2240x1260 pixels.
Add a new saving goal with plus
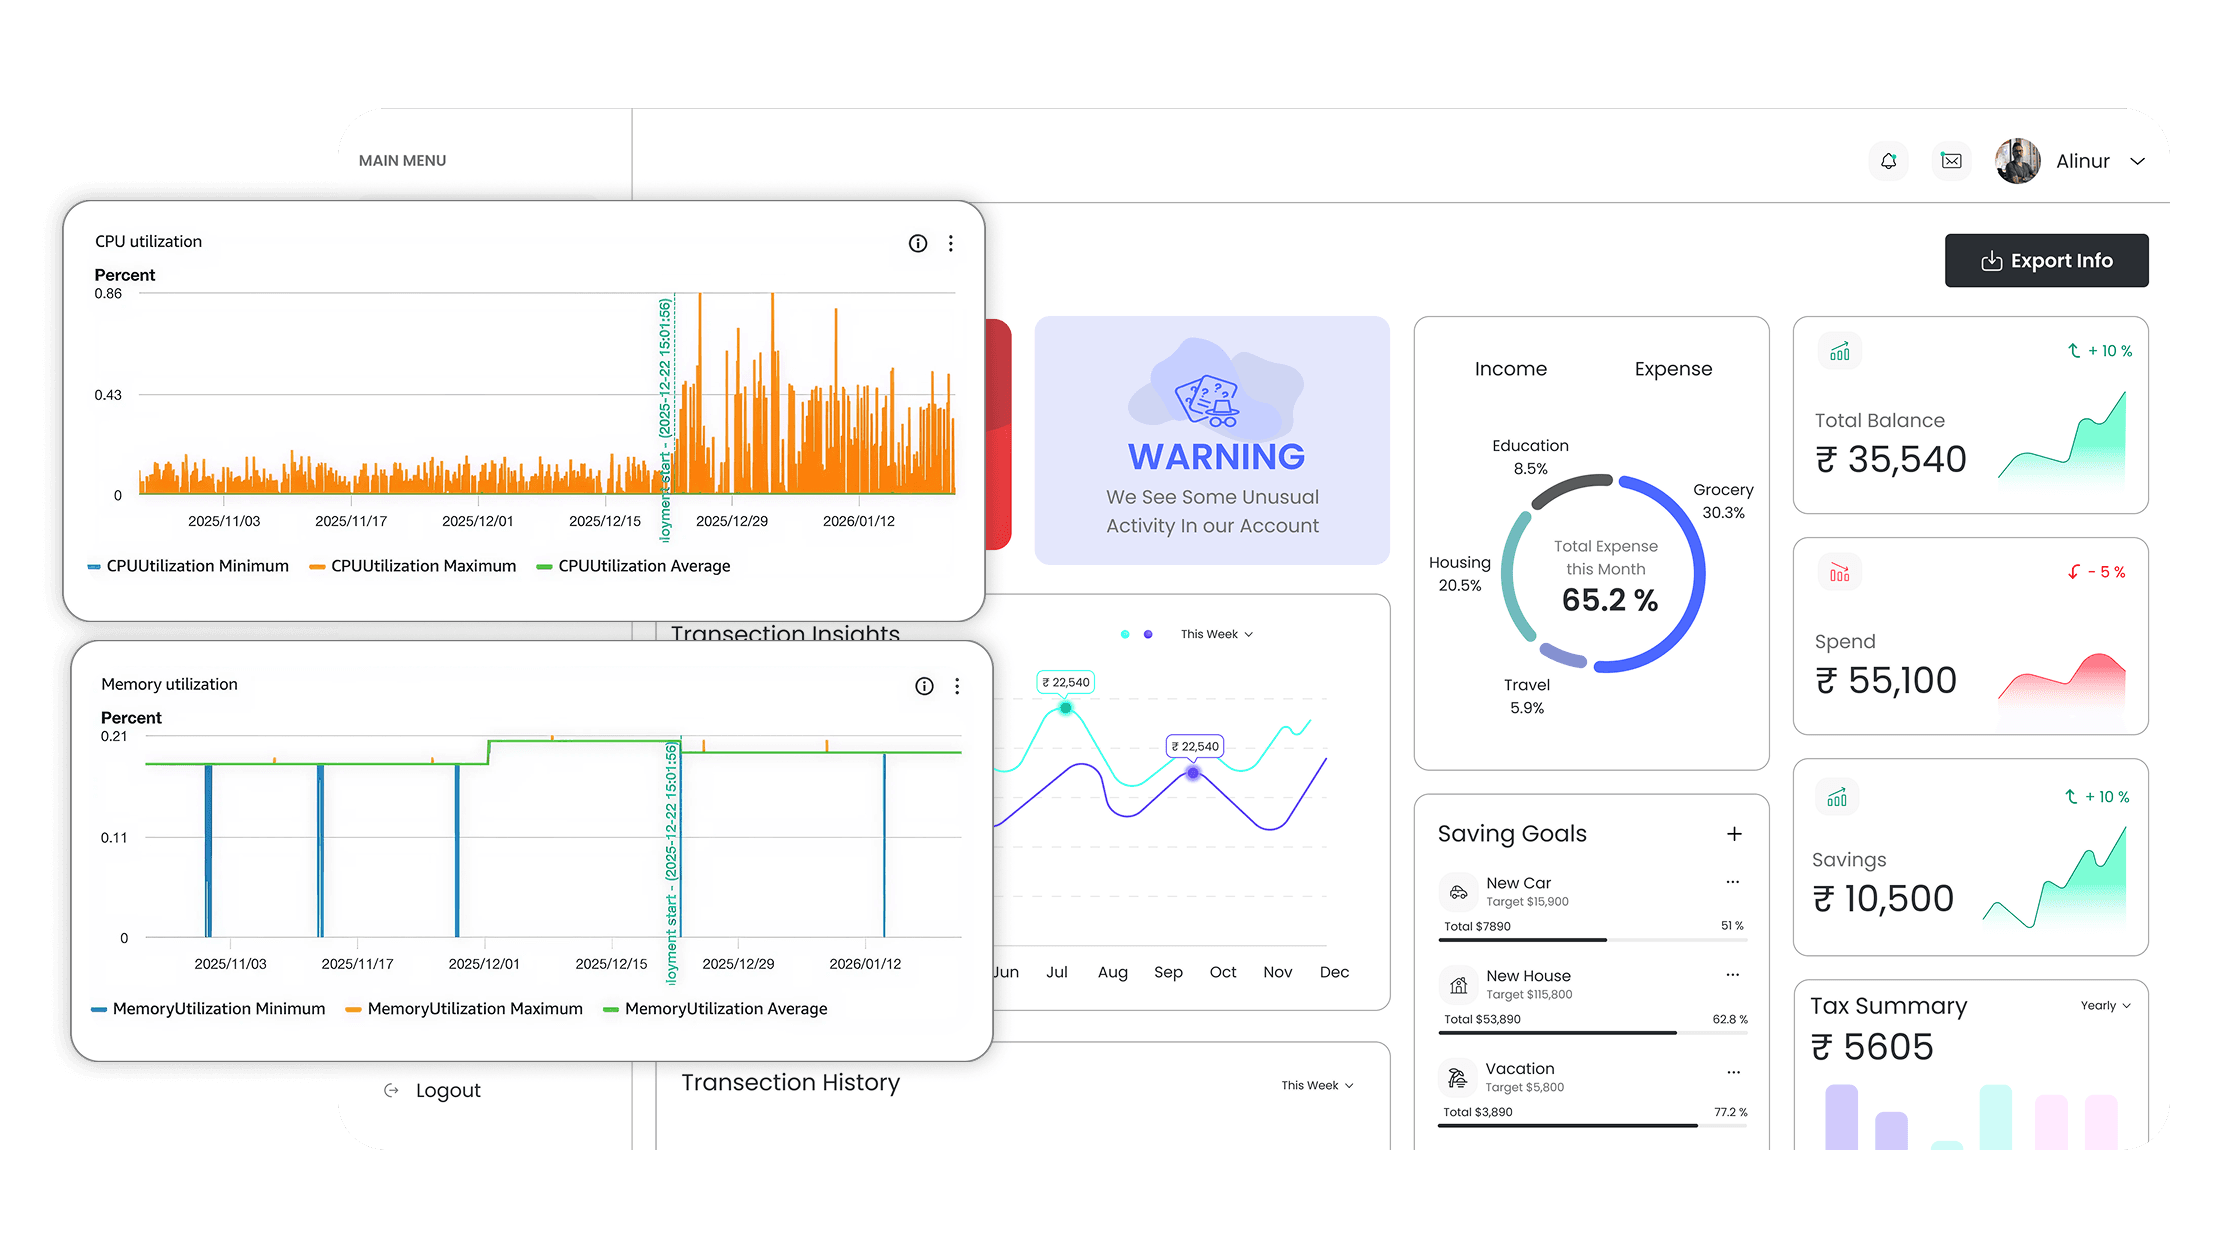[1735, 833]
